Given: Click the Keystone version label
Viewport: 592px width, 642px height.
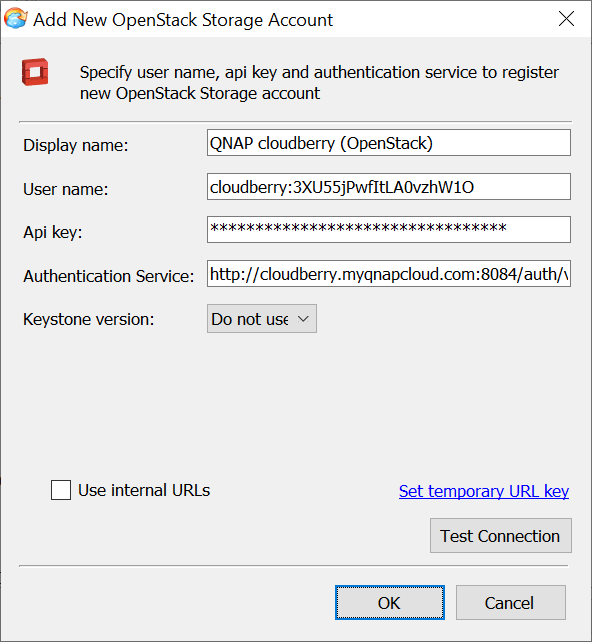Looking at the screenshot, I should [88, 319].
